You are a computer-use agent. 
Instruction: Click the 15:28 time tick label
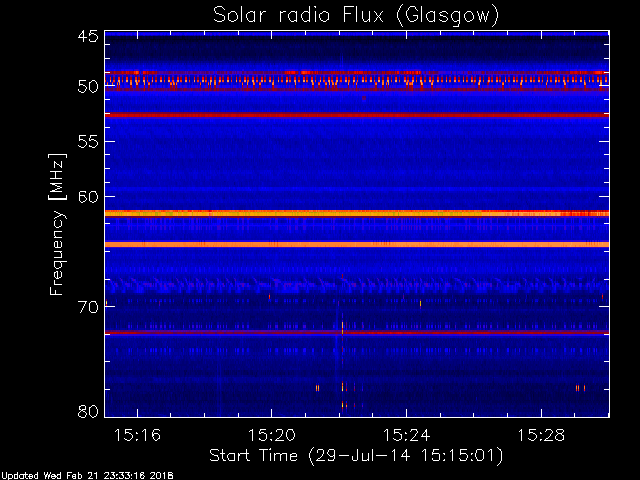541,435
